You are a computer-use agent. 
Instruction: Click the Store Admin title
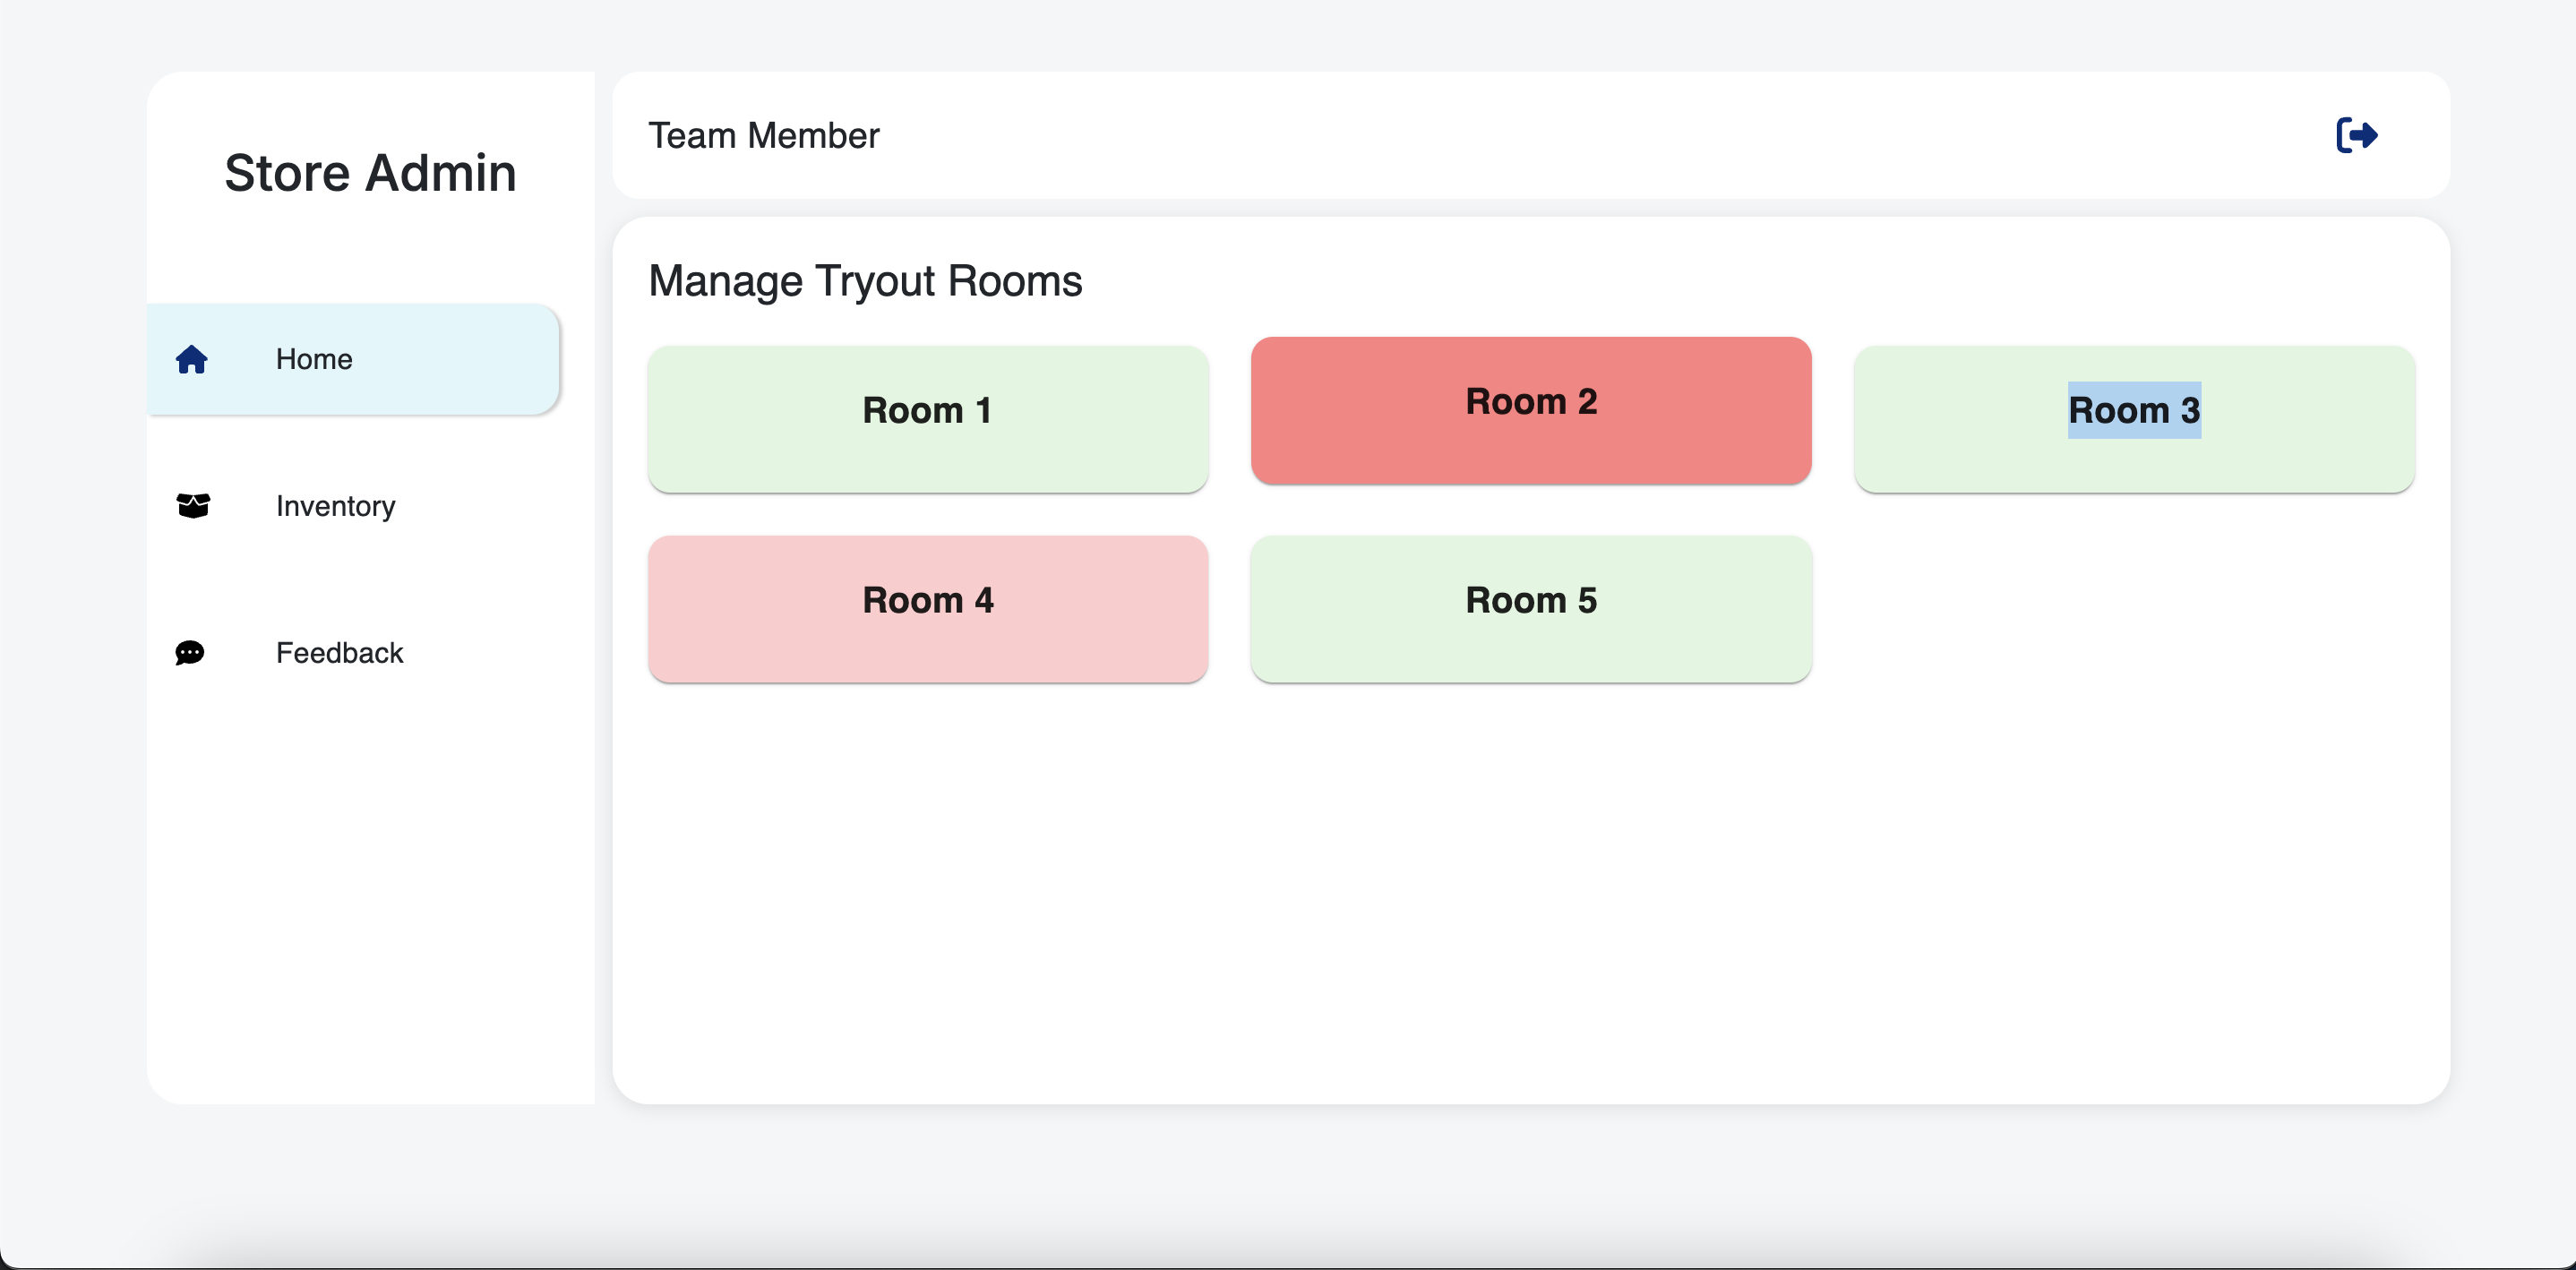pos(370,172)
